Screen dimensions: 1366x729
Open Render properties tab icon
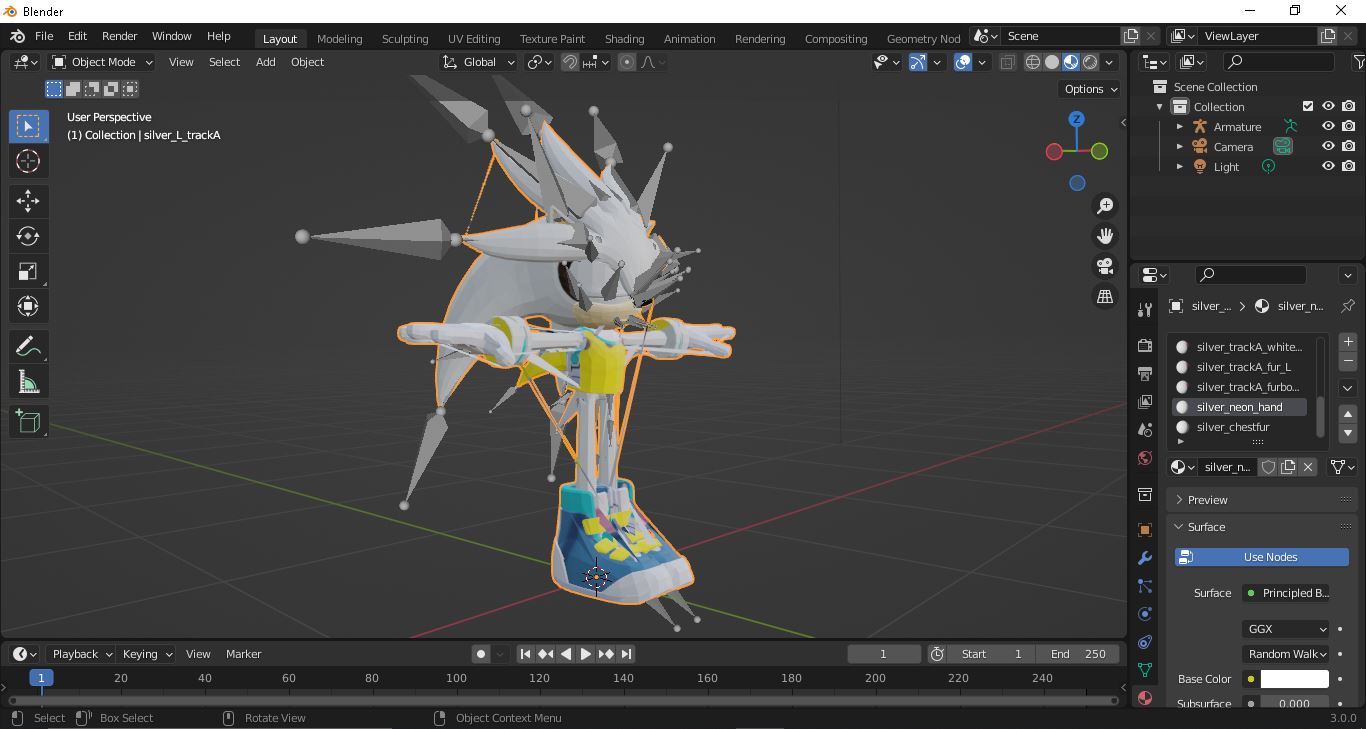click(x=1145, y=345)
